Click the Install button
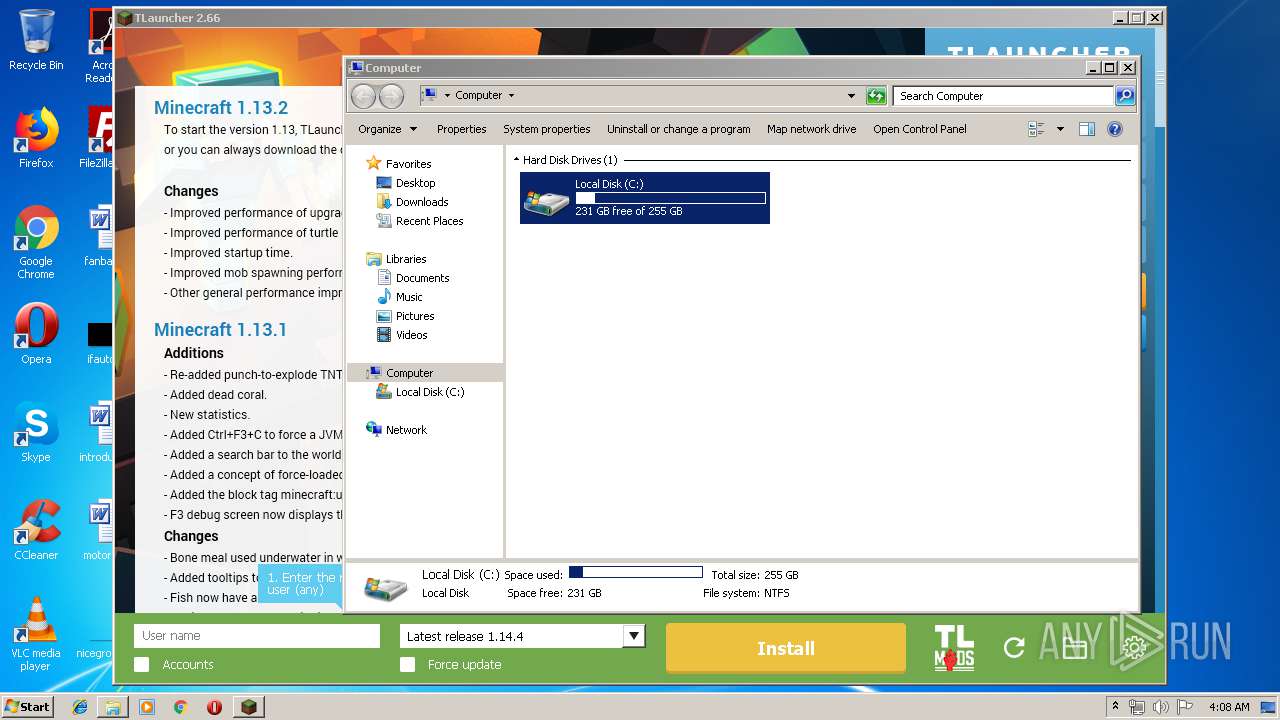The width and height of the screenshot is (1280, 720). pyautogui.click(x=786, y=648)
